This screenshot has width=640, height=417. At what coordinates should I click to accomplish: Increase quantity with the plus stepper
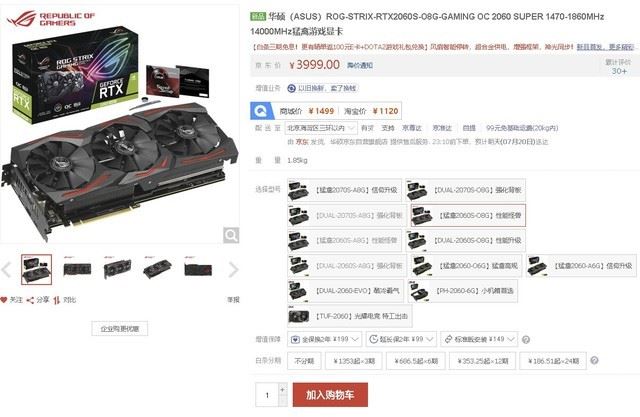tap(282, 389)
